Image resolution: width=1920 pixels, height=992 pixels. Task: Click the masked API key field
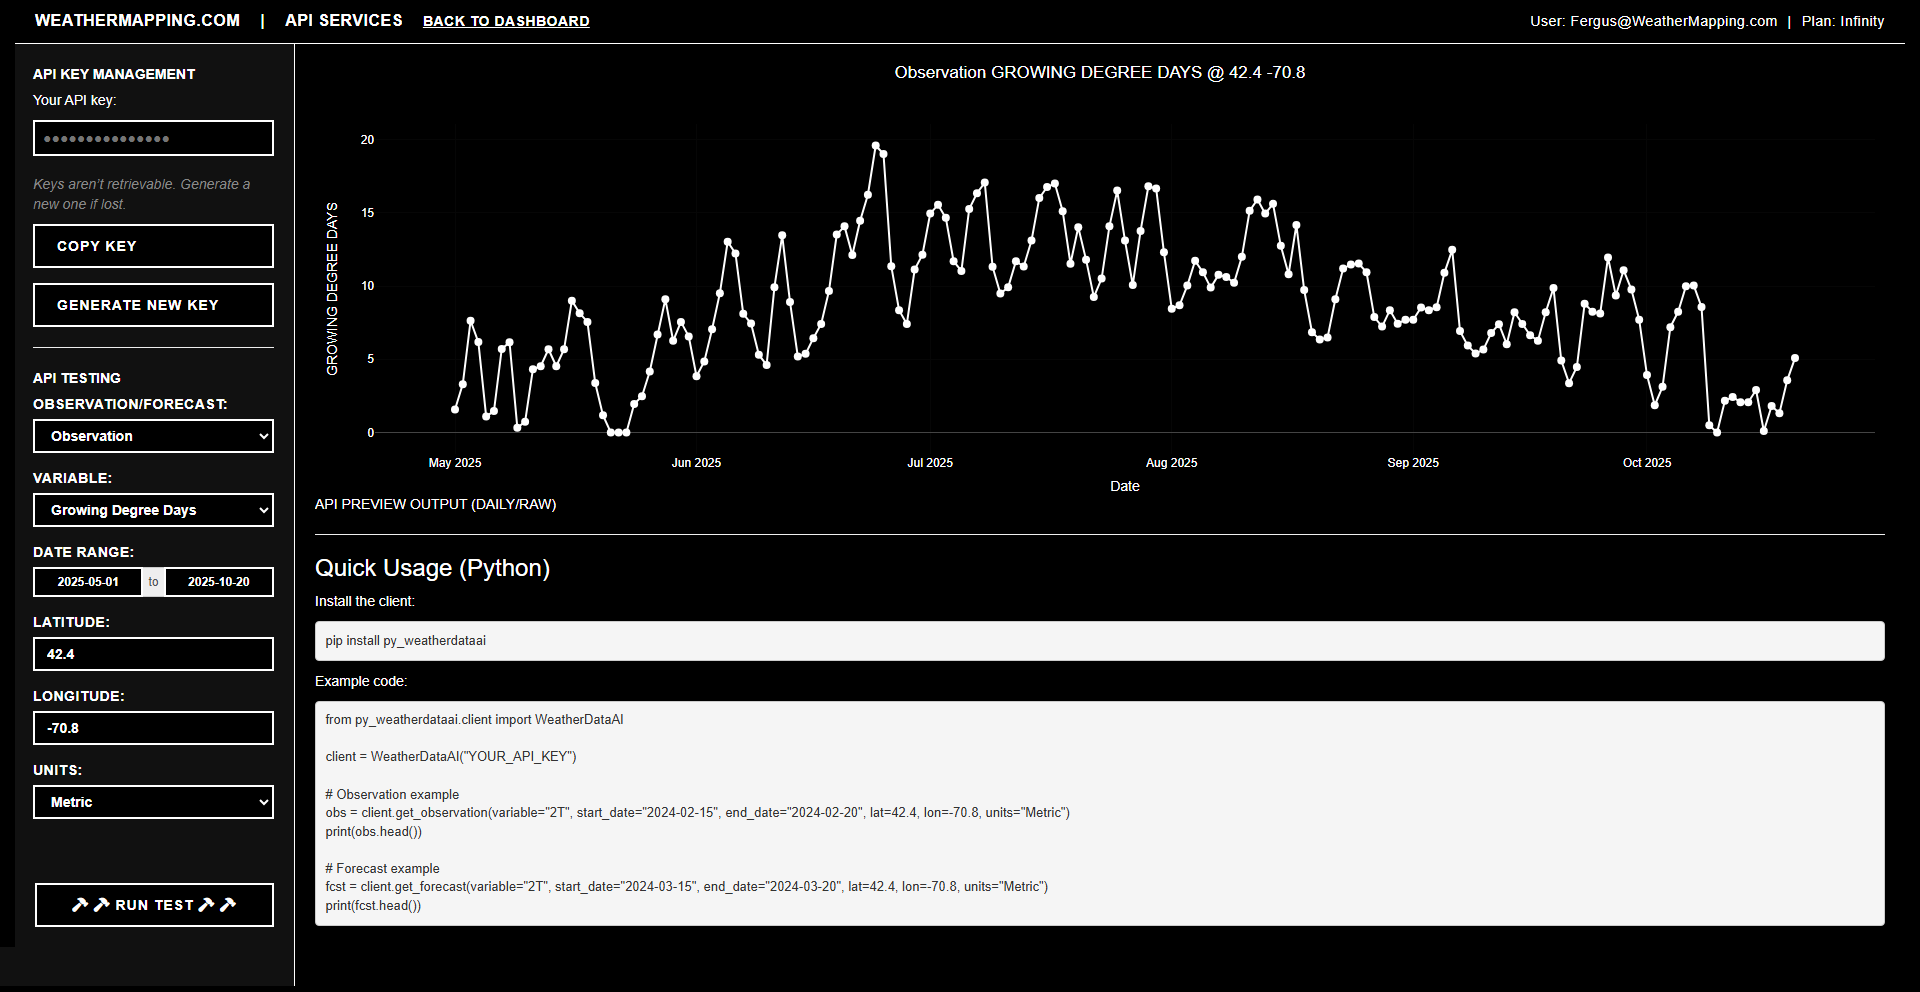click(152, 138)
